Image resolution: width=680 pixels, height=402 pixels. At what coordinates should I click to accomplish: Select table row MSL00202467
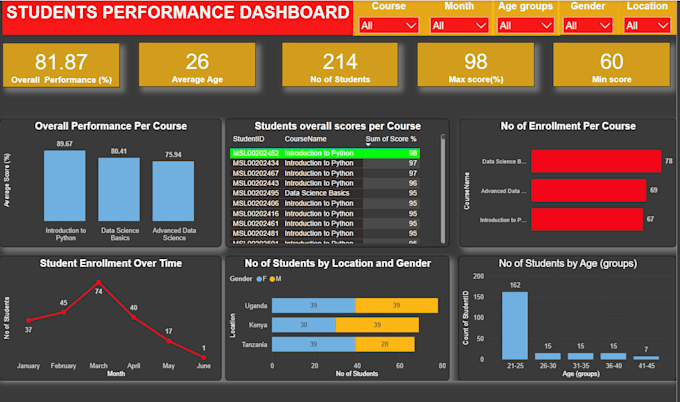(325, 173)
